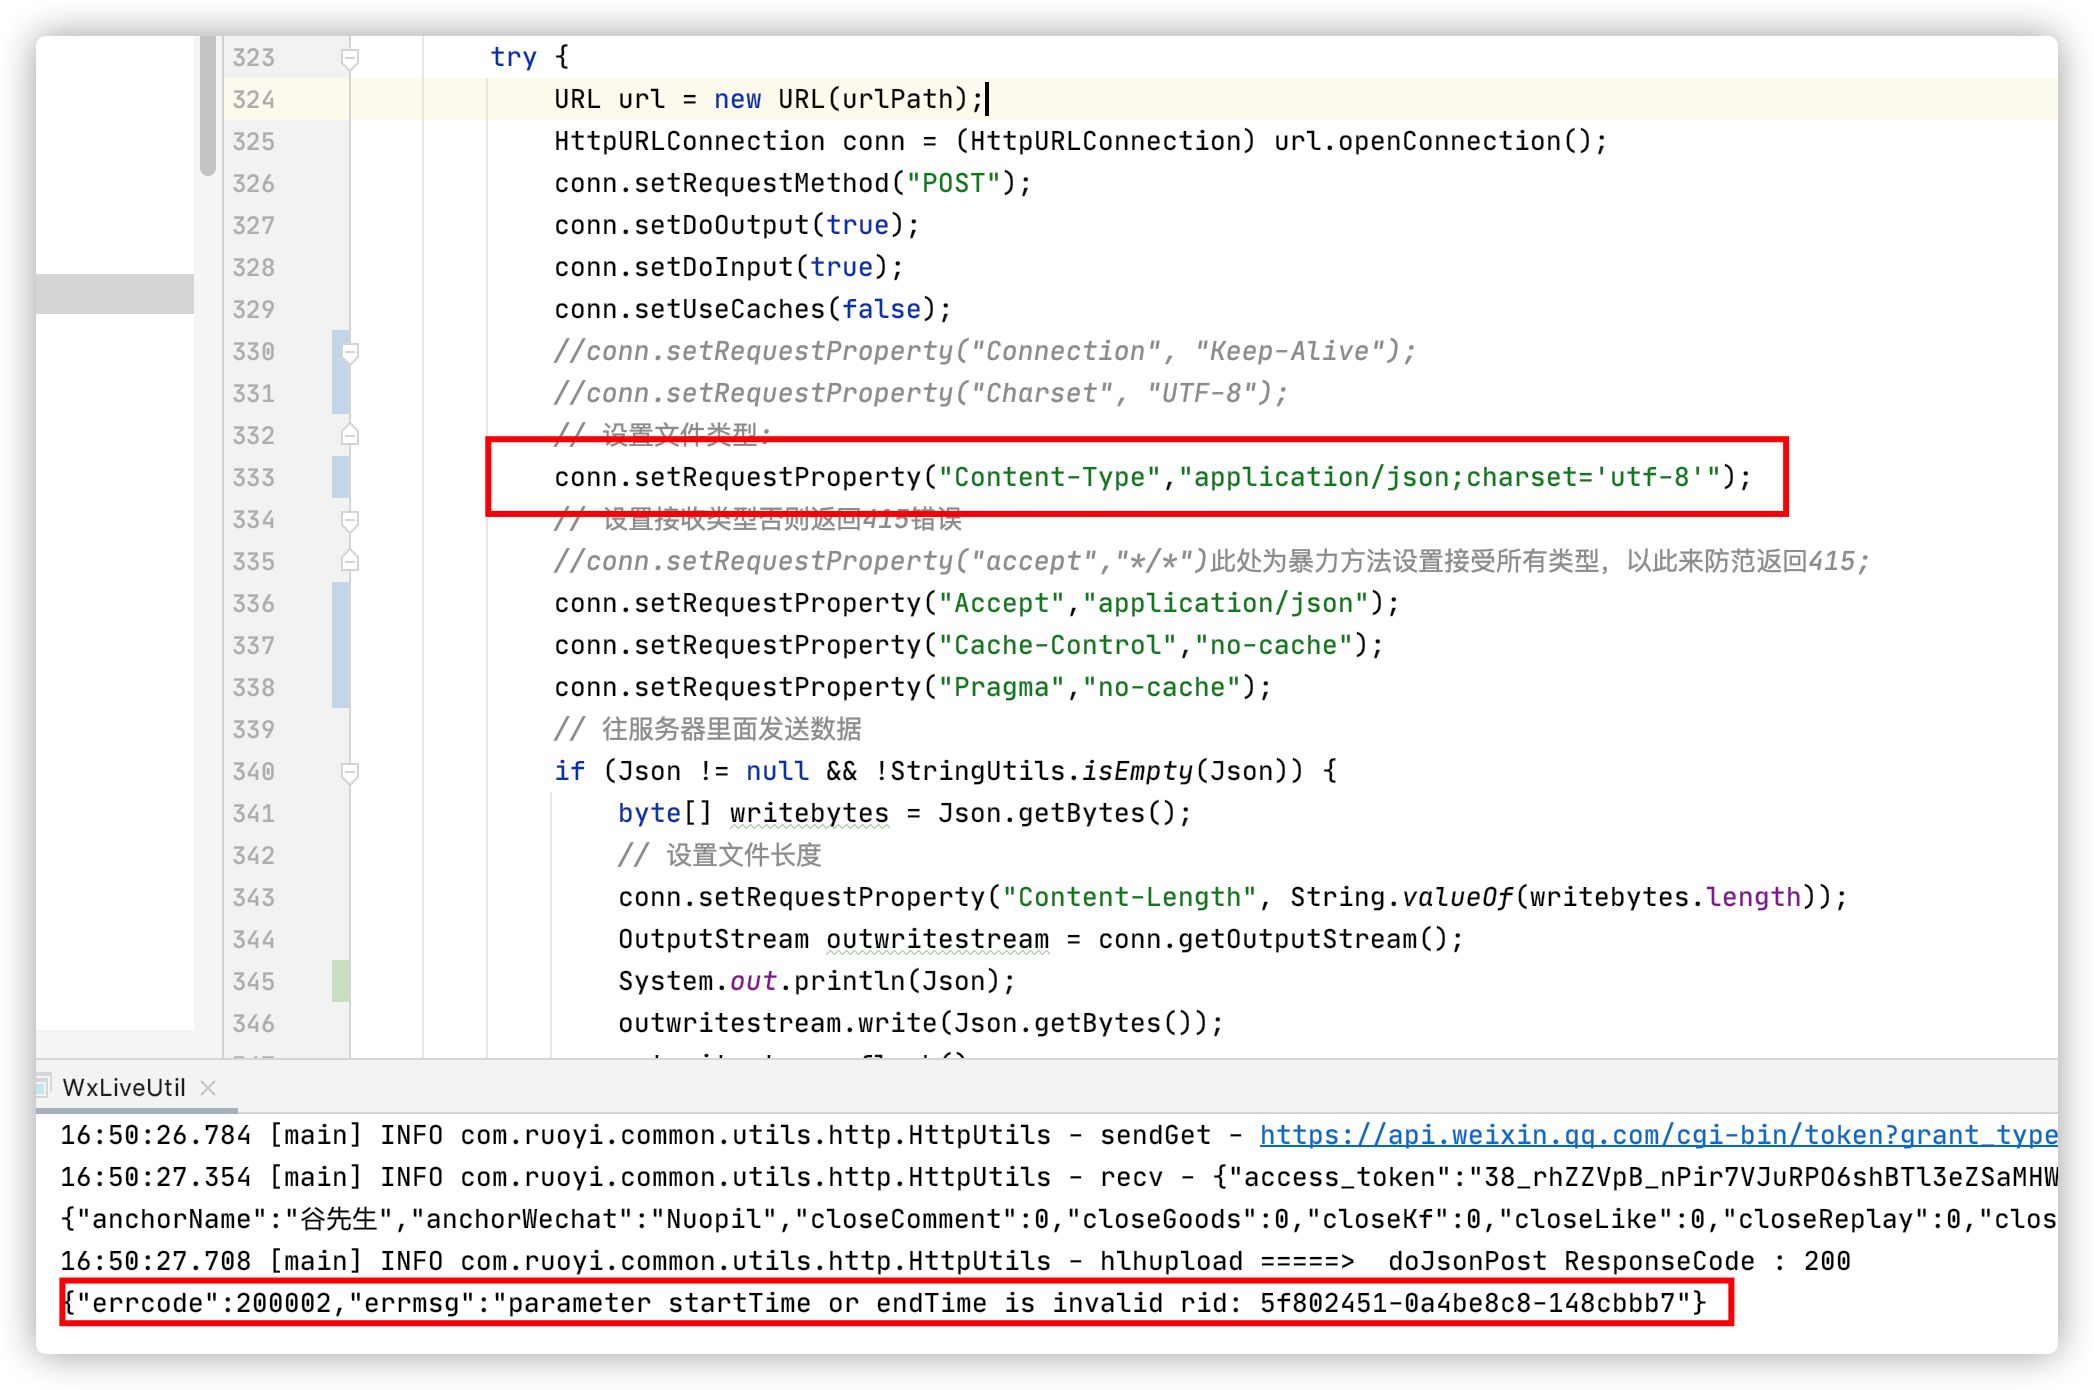2094x1390 pixels.
Task: Click the left panel vertical scrollbar thumb
Action: [208, 105]
